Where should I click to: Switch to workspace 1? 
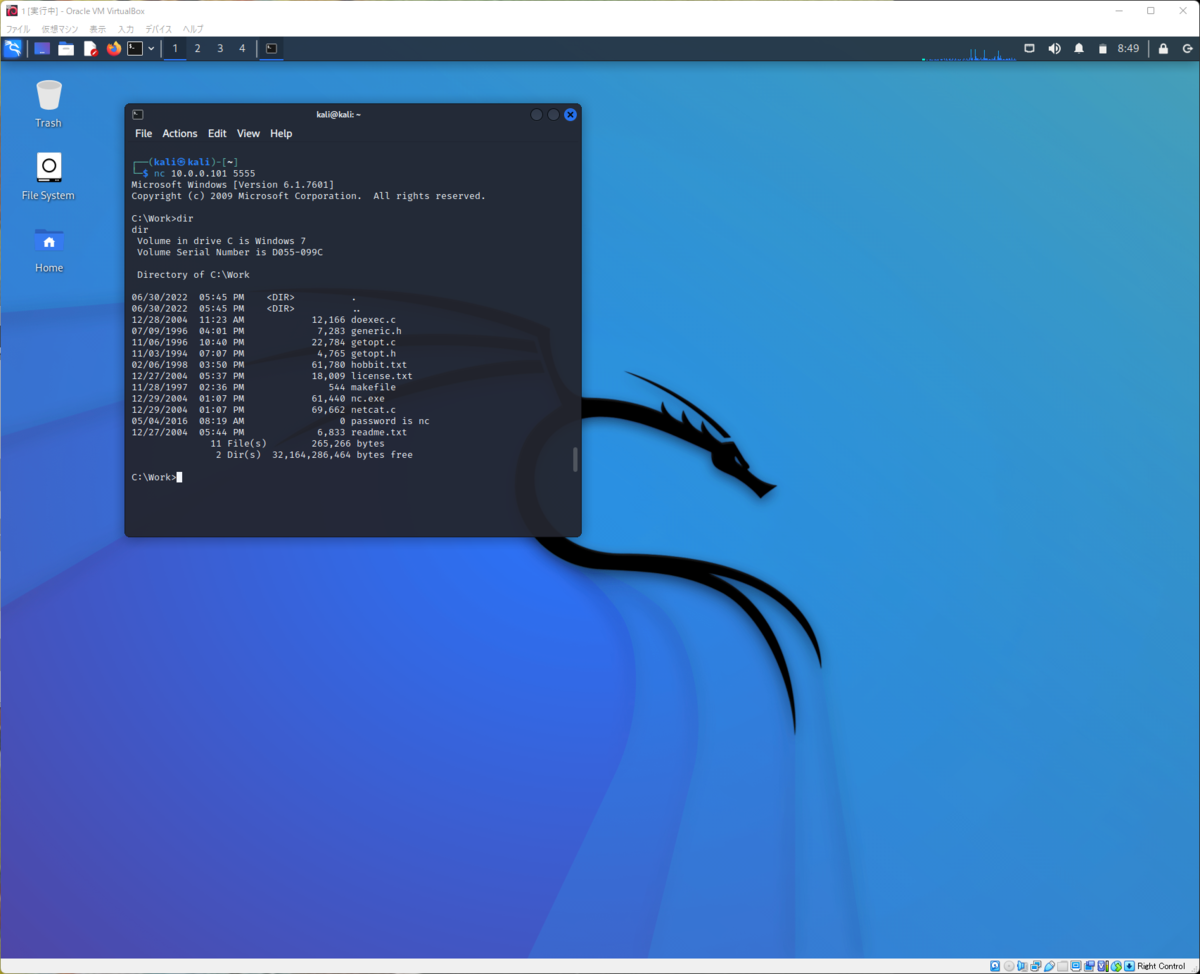tap(175, 48)
